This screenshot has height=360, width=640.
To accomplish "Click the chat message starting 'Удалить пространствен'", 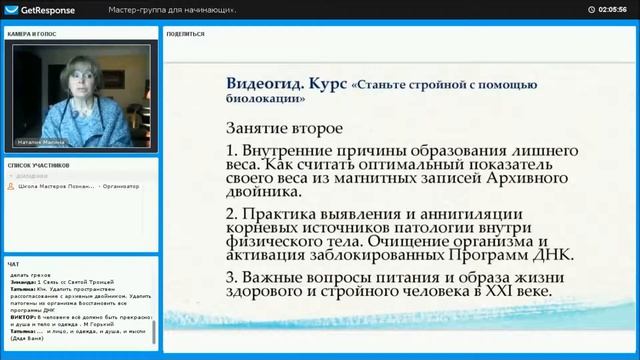I will (x=81, y=300).
